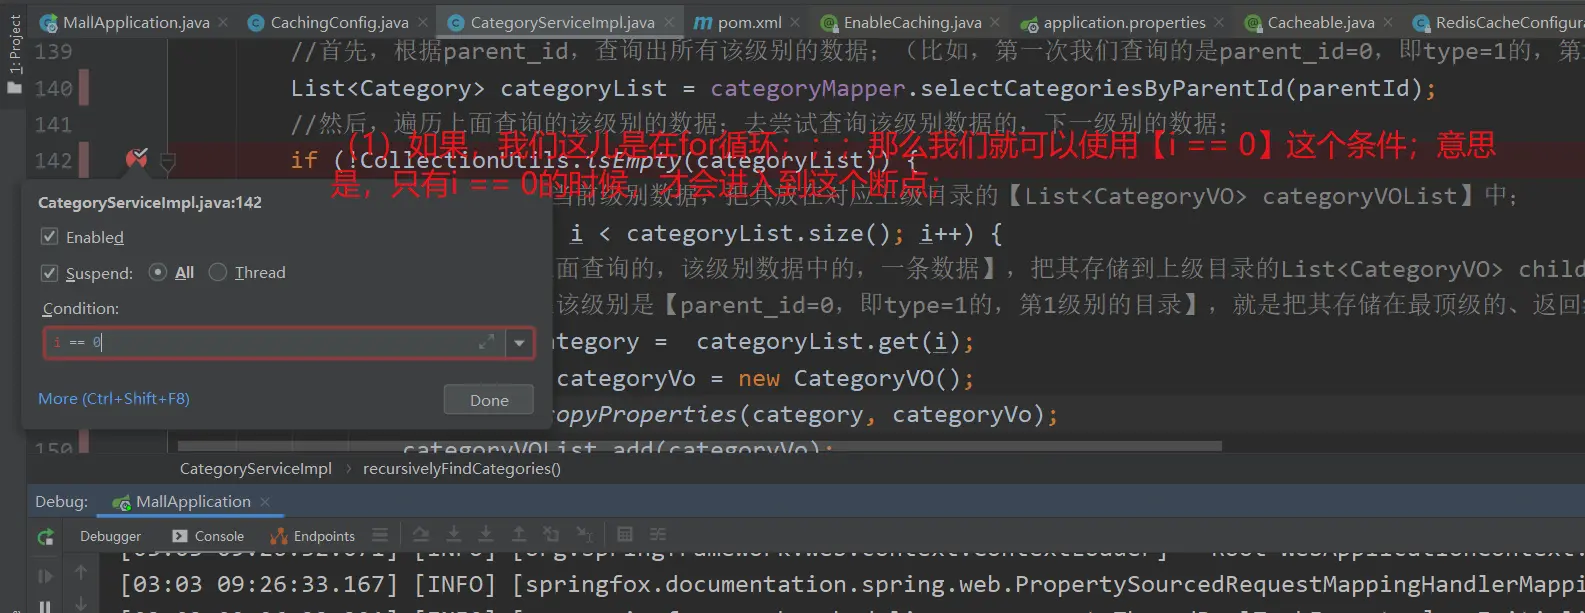Open the Evaluate Expression calculator icon
This screenshot has width=1585, height=613.
click(625, 535)
